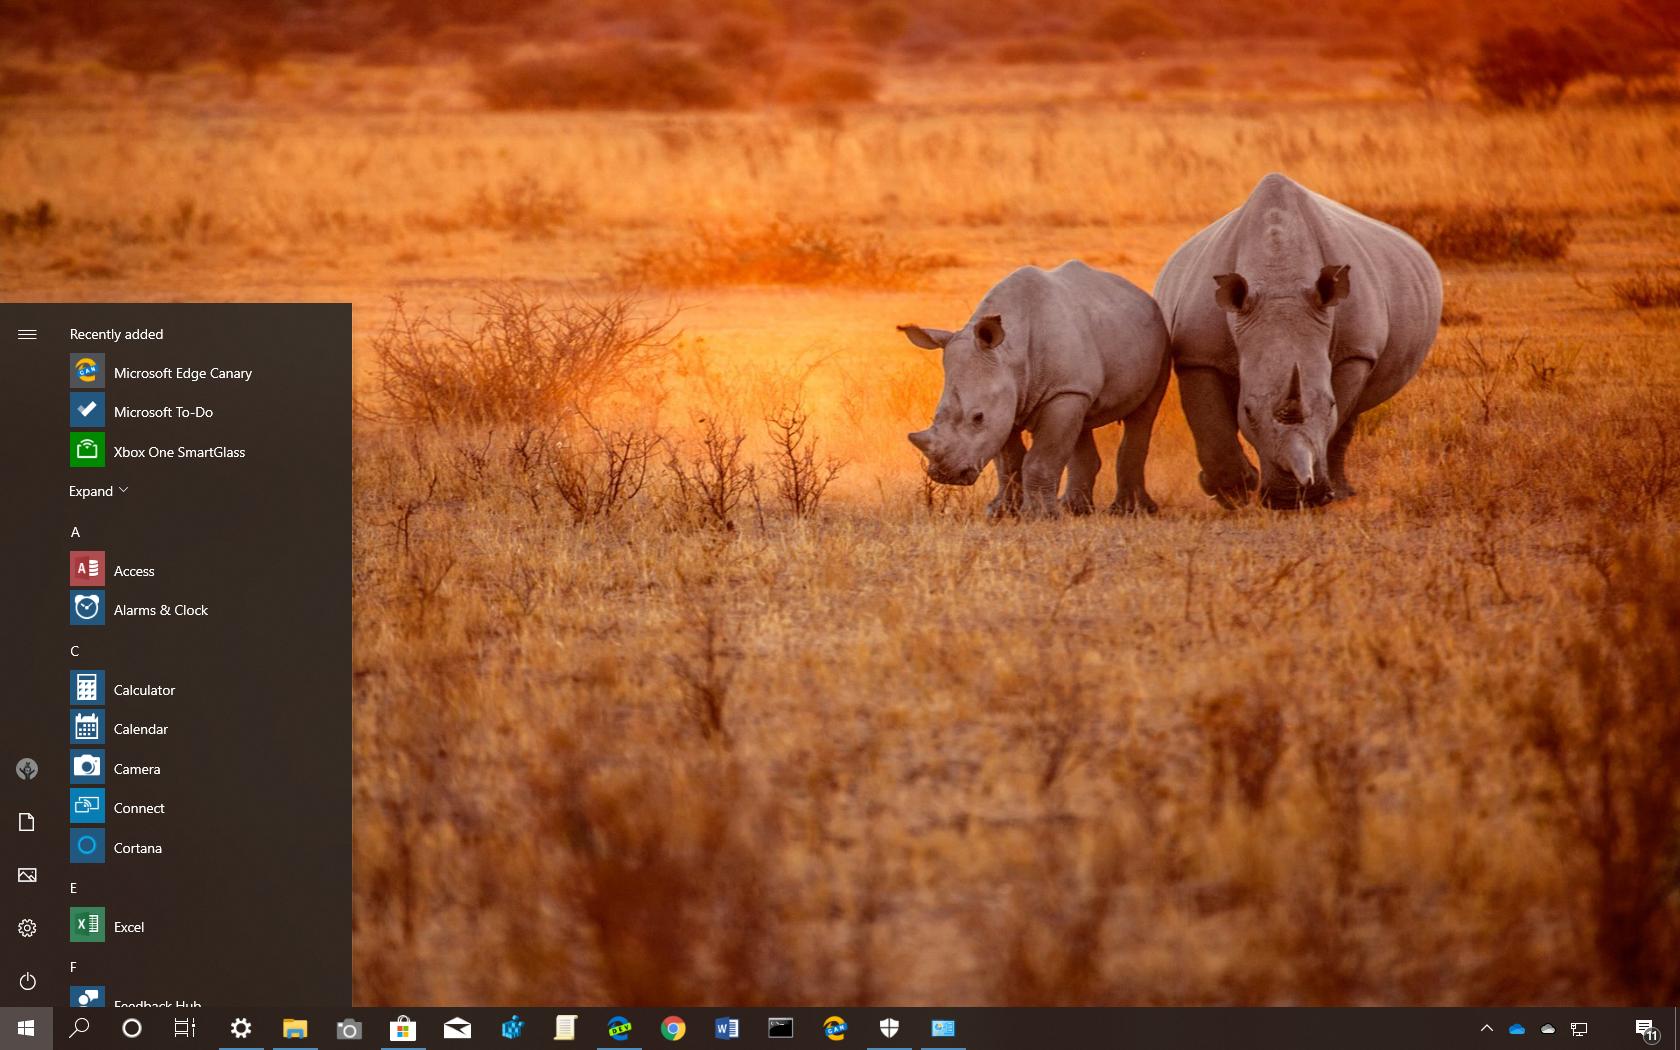Click the Power icon in the Start menu
Screen dimensions: 1680x1050
coord(27,981)
